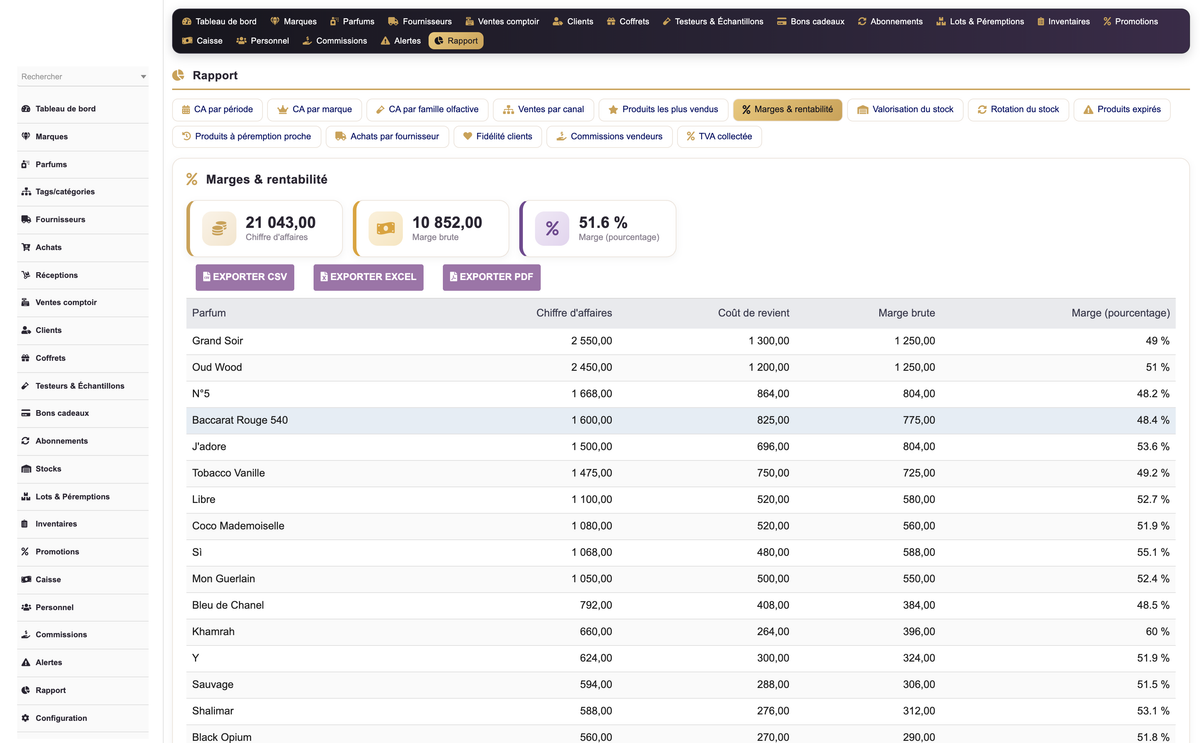This screenshot has height=743, width=1200.
Task: Switch to Produits expirés report
Action: click(x=1122, y=109)
